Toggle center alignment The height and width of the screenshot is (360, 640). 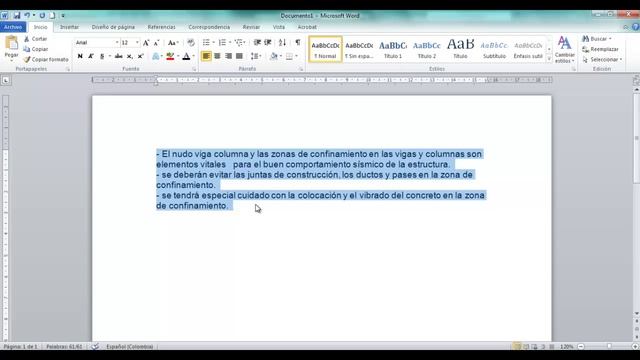point(217,56)
